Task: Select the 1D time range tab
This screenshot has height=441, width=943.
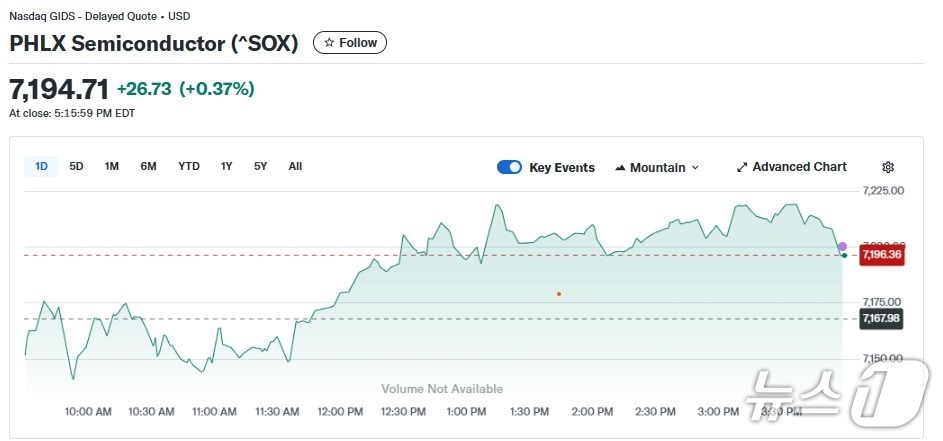Action: (41, 166)
